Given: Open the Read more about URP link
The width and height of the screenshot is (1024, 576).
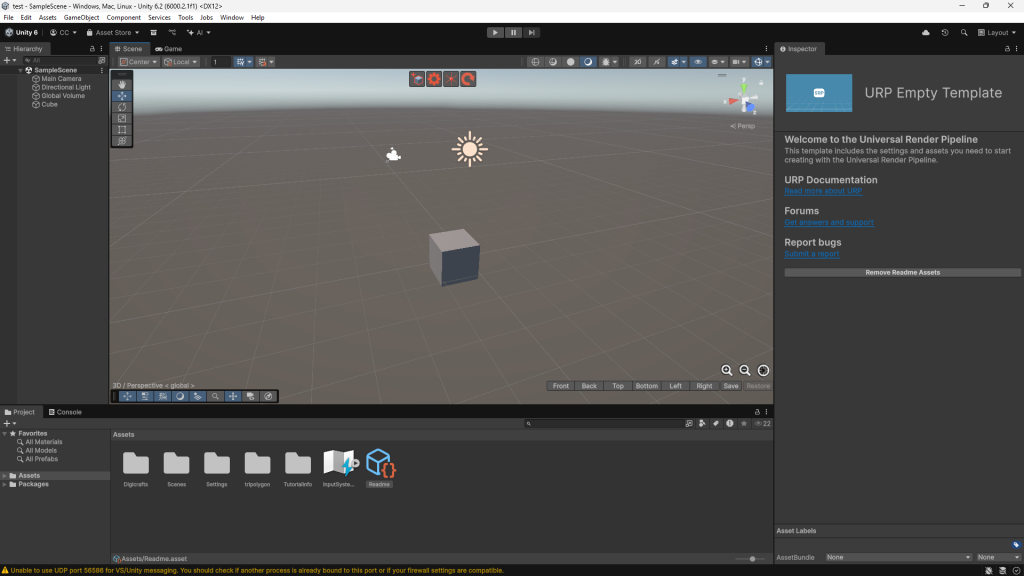Looking at the screenshot, I should [x=823, y=191].
